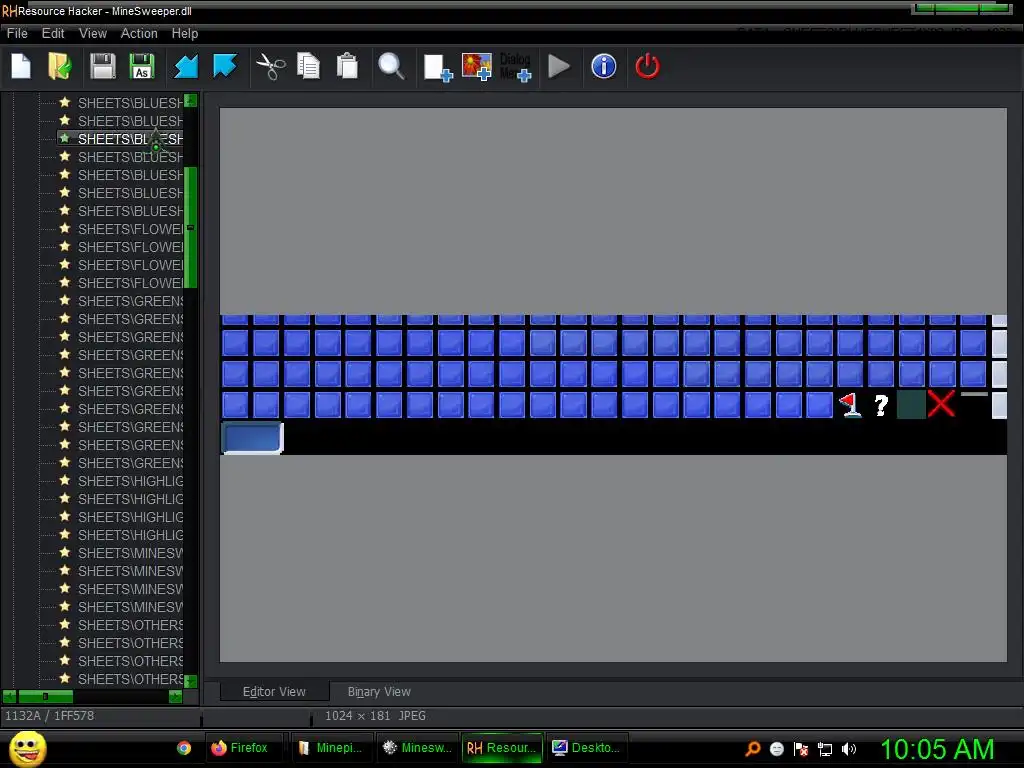
Task: Choose the Save As floppy icon
Action: point(142,66)
